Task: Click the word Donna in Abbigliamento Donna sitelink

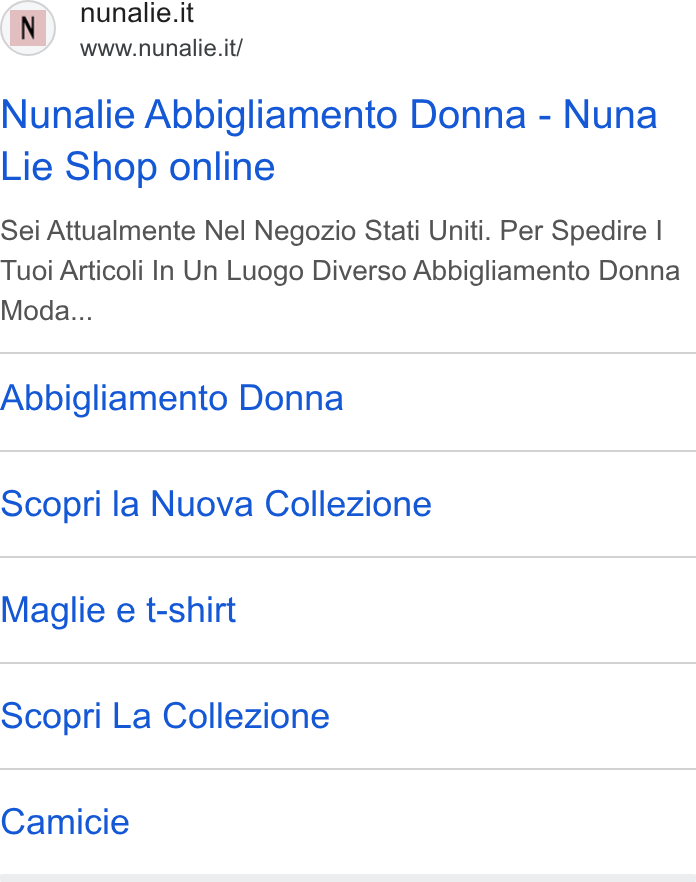Action: (x=291, y=398)
